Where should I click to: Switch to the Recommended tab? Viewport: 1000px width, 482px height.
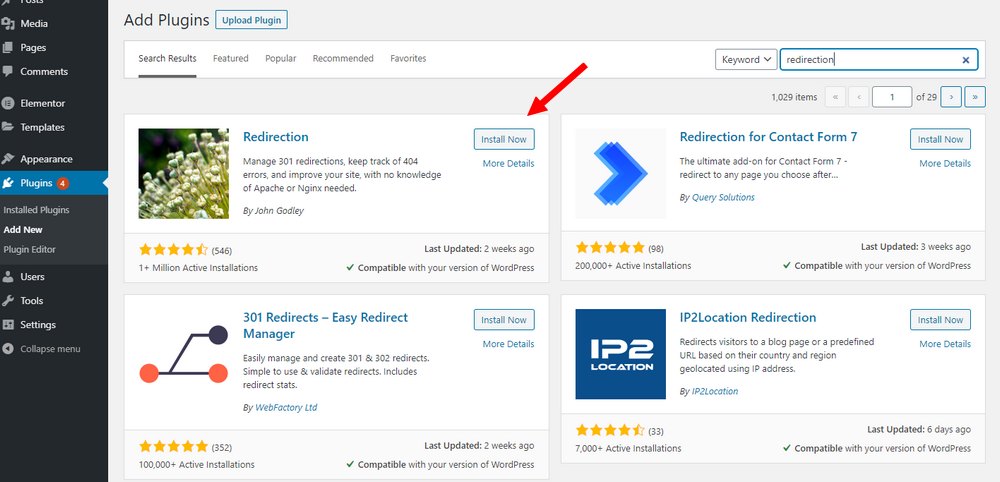343,59
